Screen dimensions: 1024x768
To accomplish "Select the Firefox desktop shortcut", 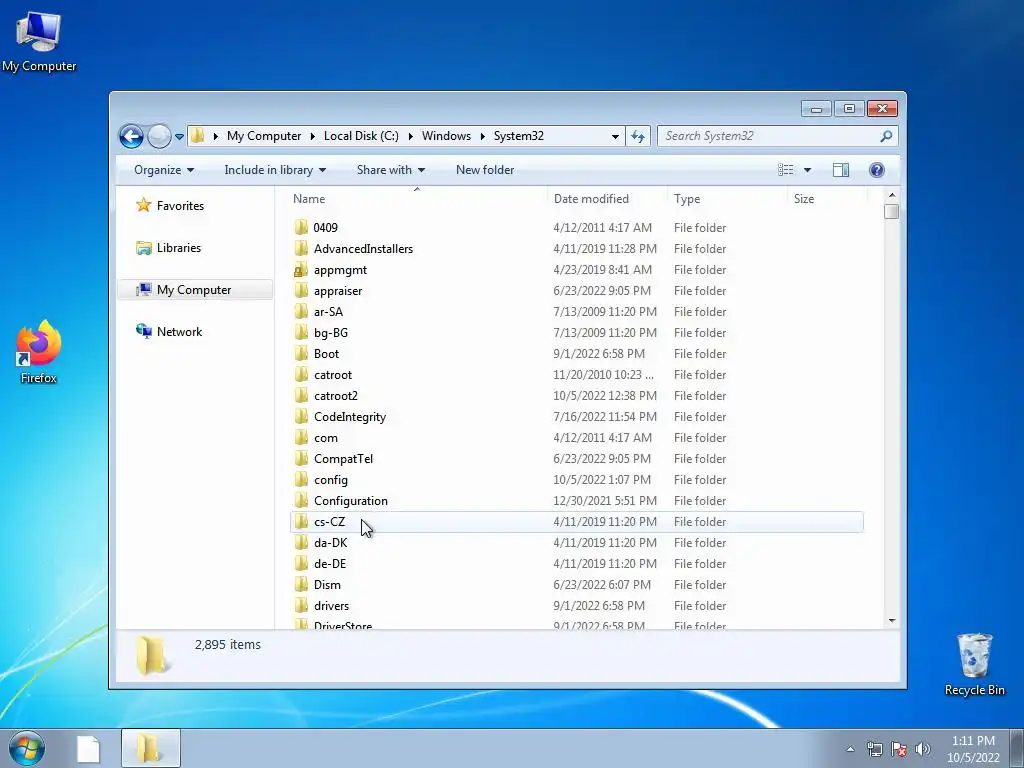I will [38, 353].
